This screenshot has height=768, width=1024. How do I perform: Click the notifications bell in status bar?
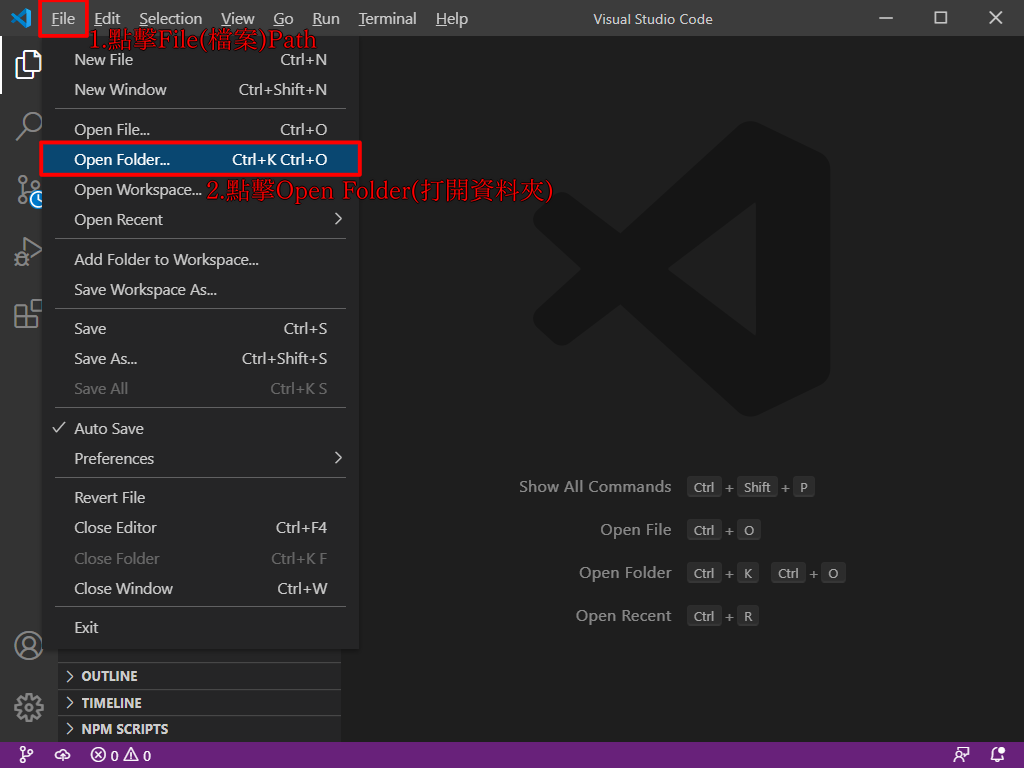998,755
